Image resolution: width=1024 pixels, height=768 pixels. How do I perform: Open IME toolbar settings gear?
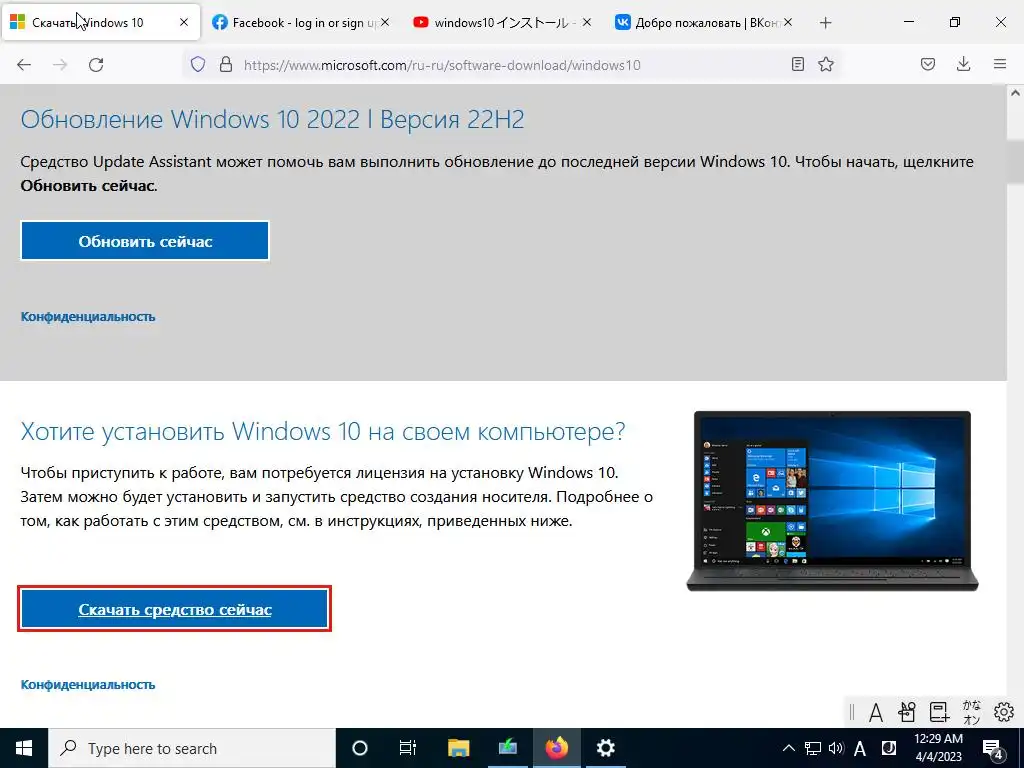(1004, 712)
